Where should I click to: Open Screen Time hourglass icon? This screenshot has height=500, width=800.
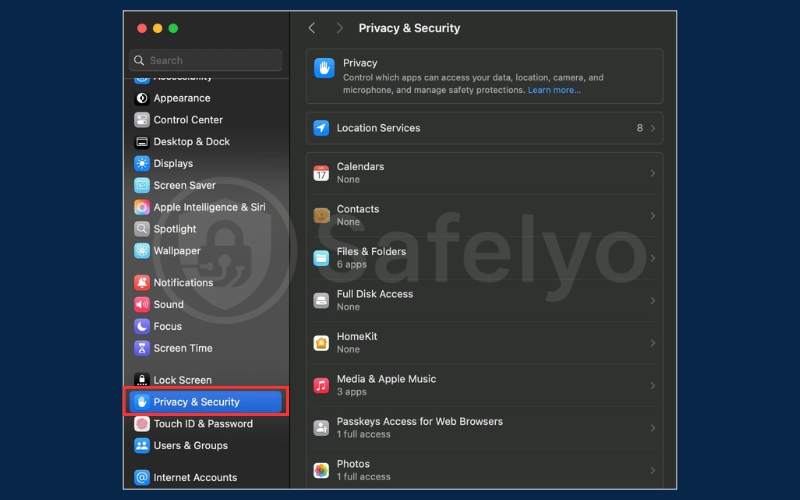(x=142, y=348)
